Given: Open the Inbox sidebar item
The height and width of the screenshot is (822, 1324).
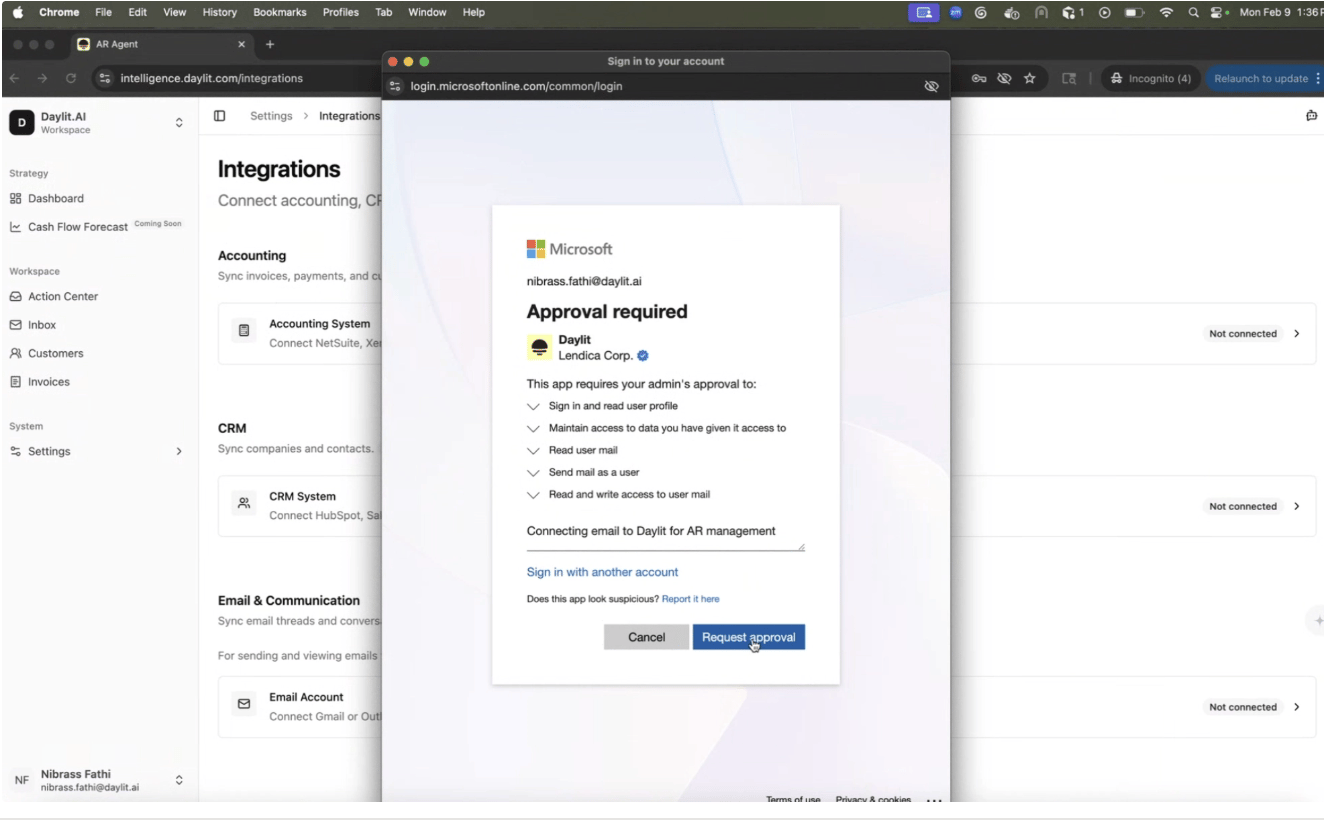Looking at the screenshot, I should click(x=32, y=325).
